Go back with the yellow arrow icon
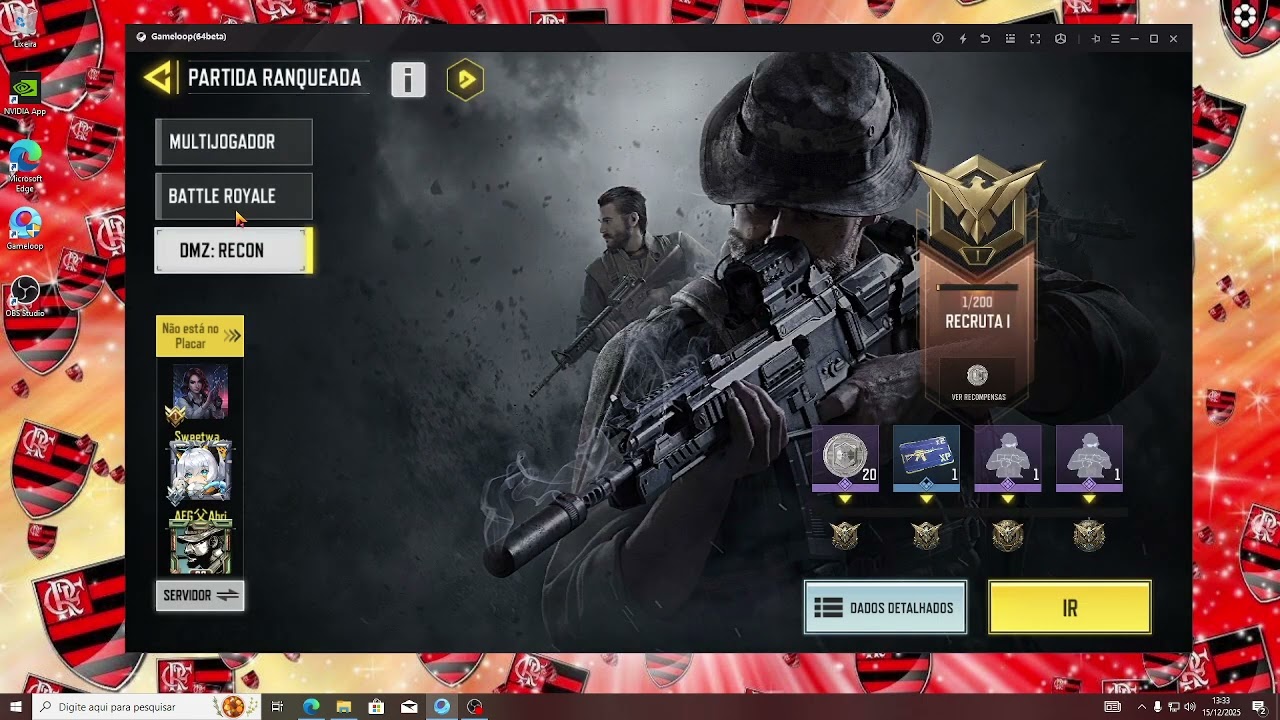The width and height of the screenshot is (1280, 720). click(158, 78)
